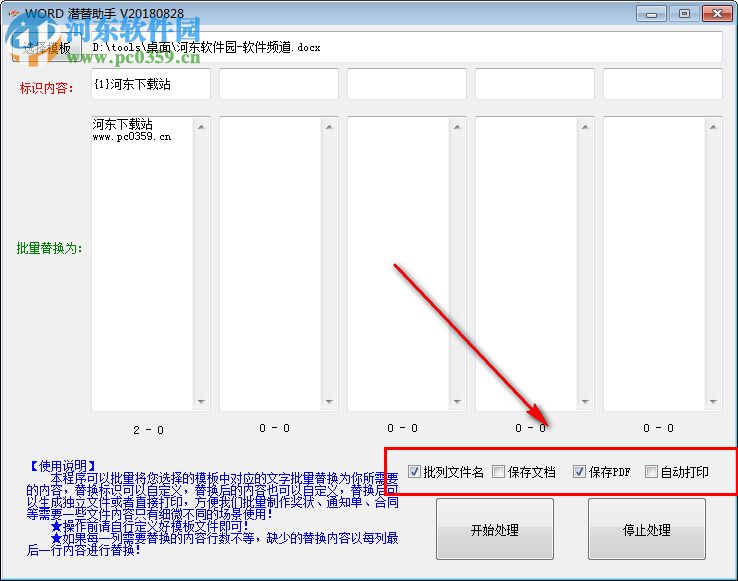This screenshot has height=581, width=738.
Task: Click the www.pc0359.cn line in first column
Action: [132, 137]
